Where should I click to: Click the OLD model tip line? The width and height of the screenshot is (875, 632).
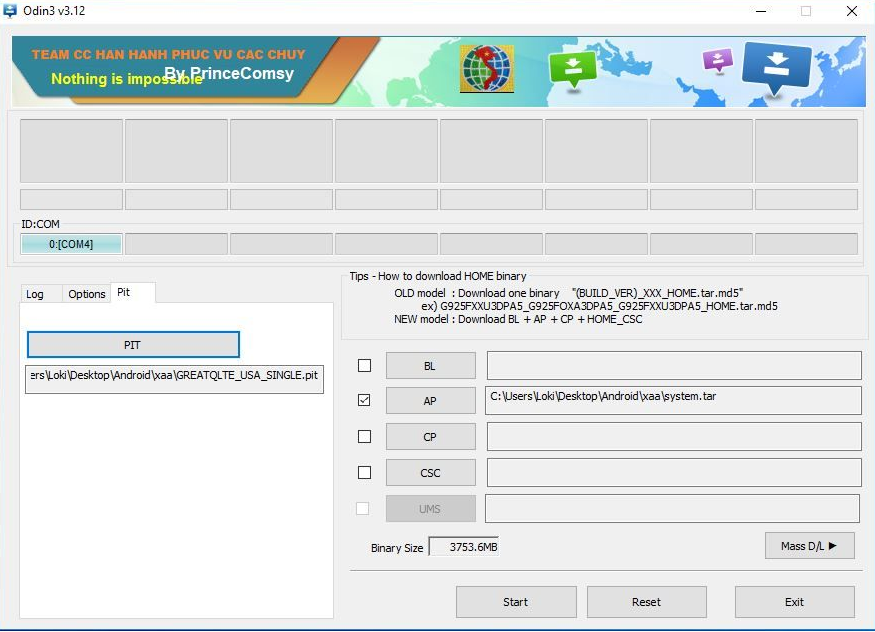tap(568, 293)
